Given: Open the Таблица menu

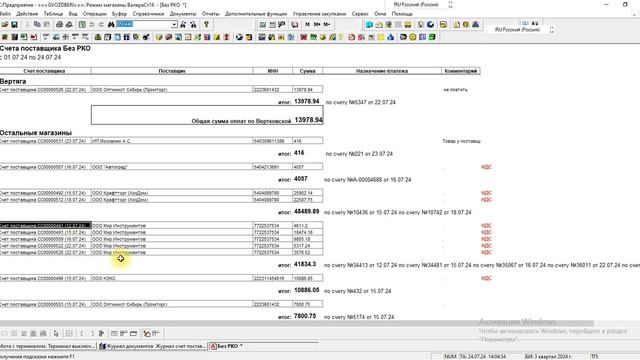Looking at the screenshot, I should tap(53, 13).
